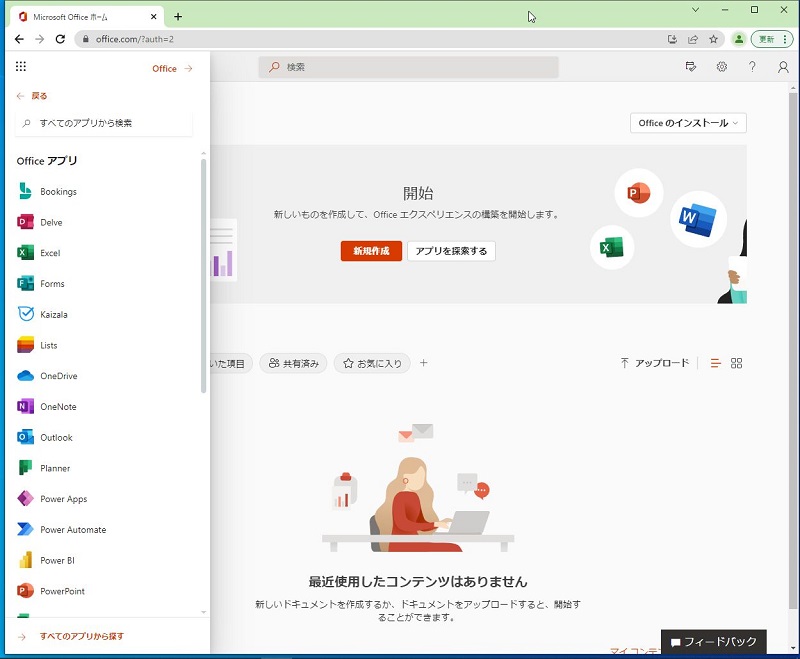Click the PowerPoint circle icon in banner
This screenshot has height=659, width=800.
pos(639,193)
